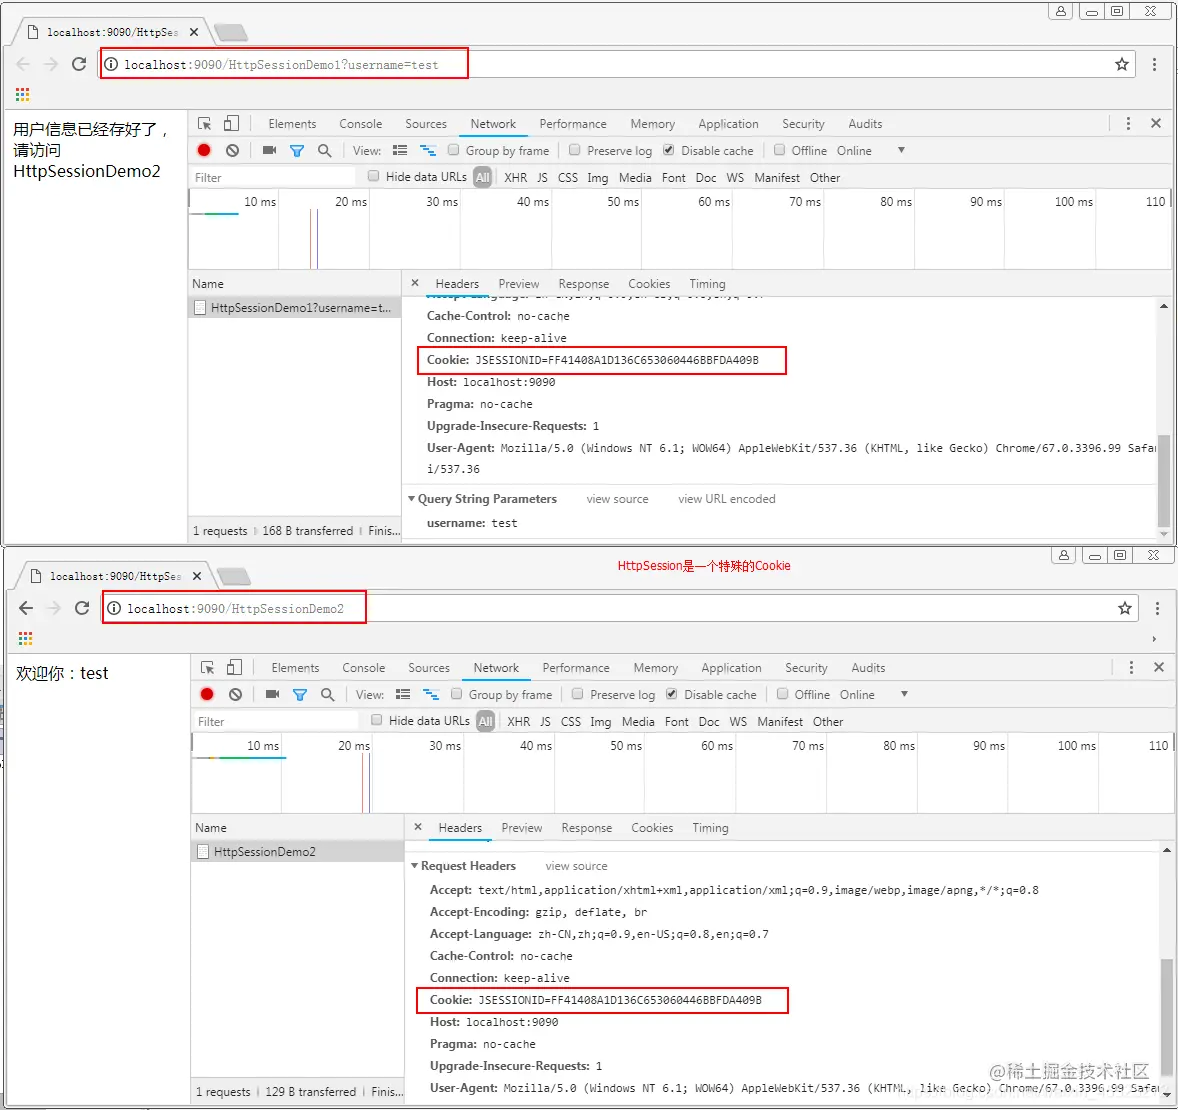
Task: Toggle the device toolbar in top DevTools
Action: (x=231, y=123)
